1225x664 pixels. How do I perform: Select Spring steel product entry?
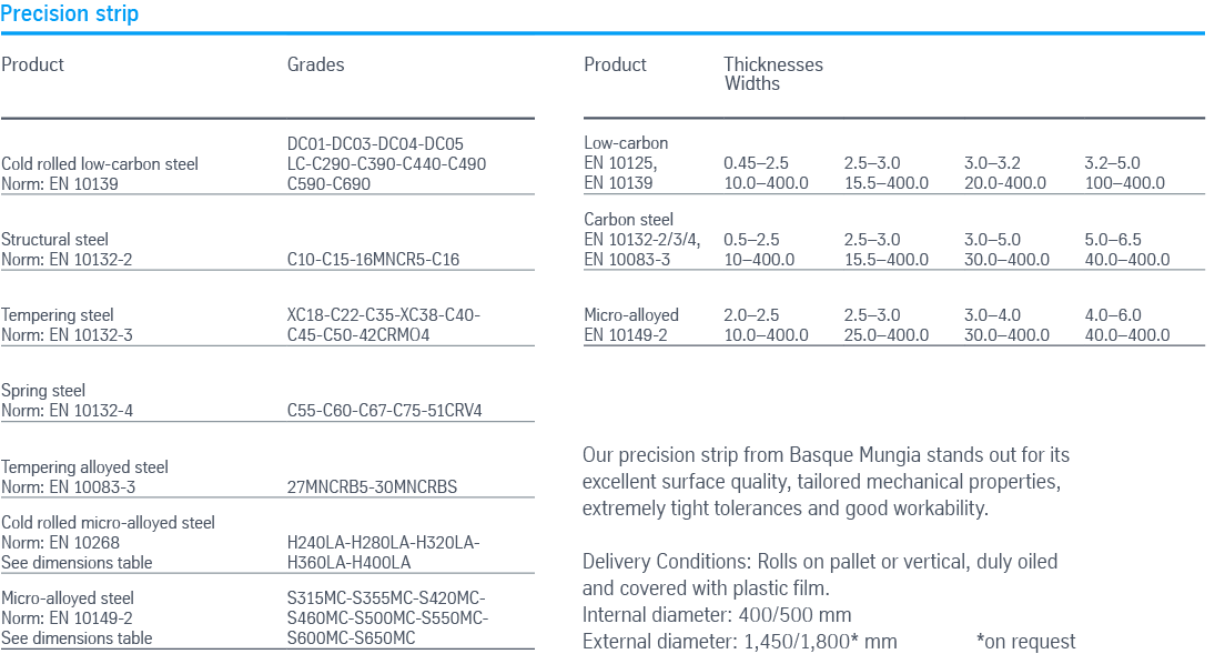click(x=66, y=401)
